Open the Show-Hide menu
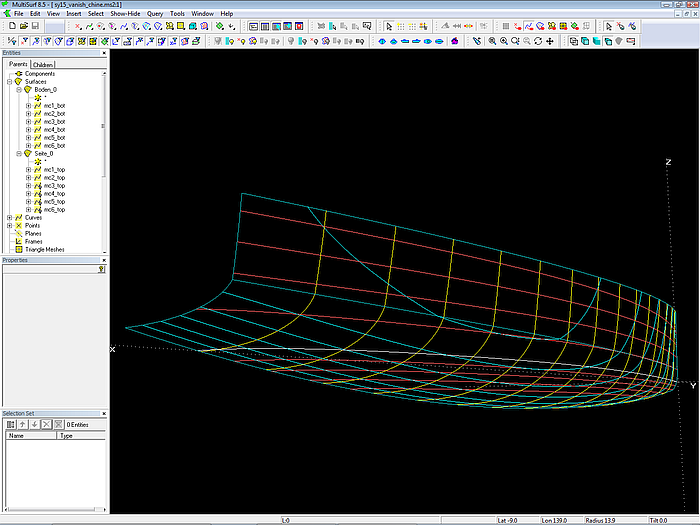Screen dimensions: 700x525 click(x=124, y=14)
